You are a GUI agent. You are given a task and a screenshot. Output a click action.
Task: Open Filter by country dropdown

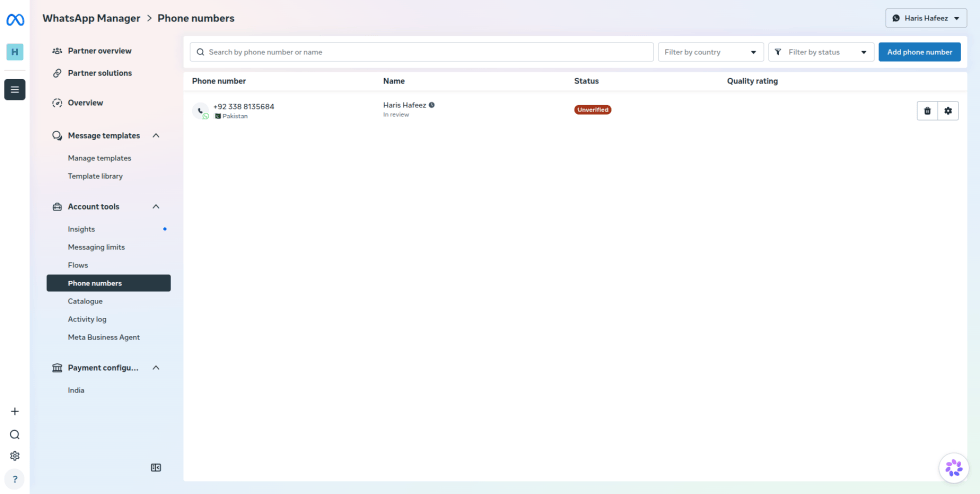point(711,52)
